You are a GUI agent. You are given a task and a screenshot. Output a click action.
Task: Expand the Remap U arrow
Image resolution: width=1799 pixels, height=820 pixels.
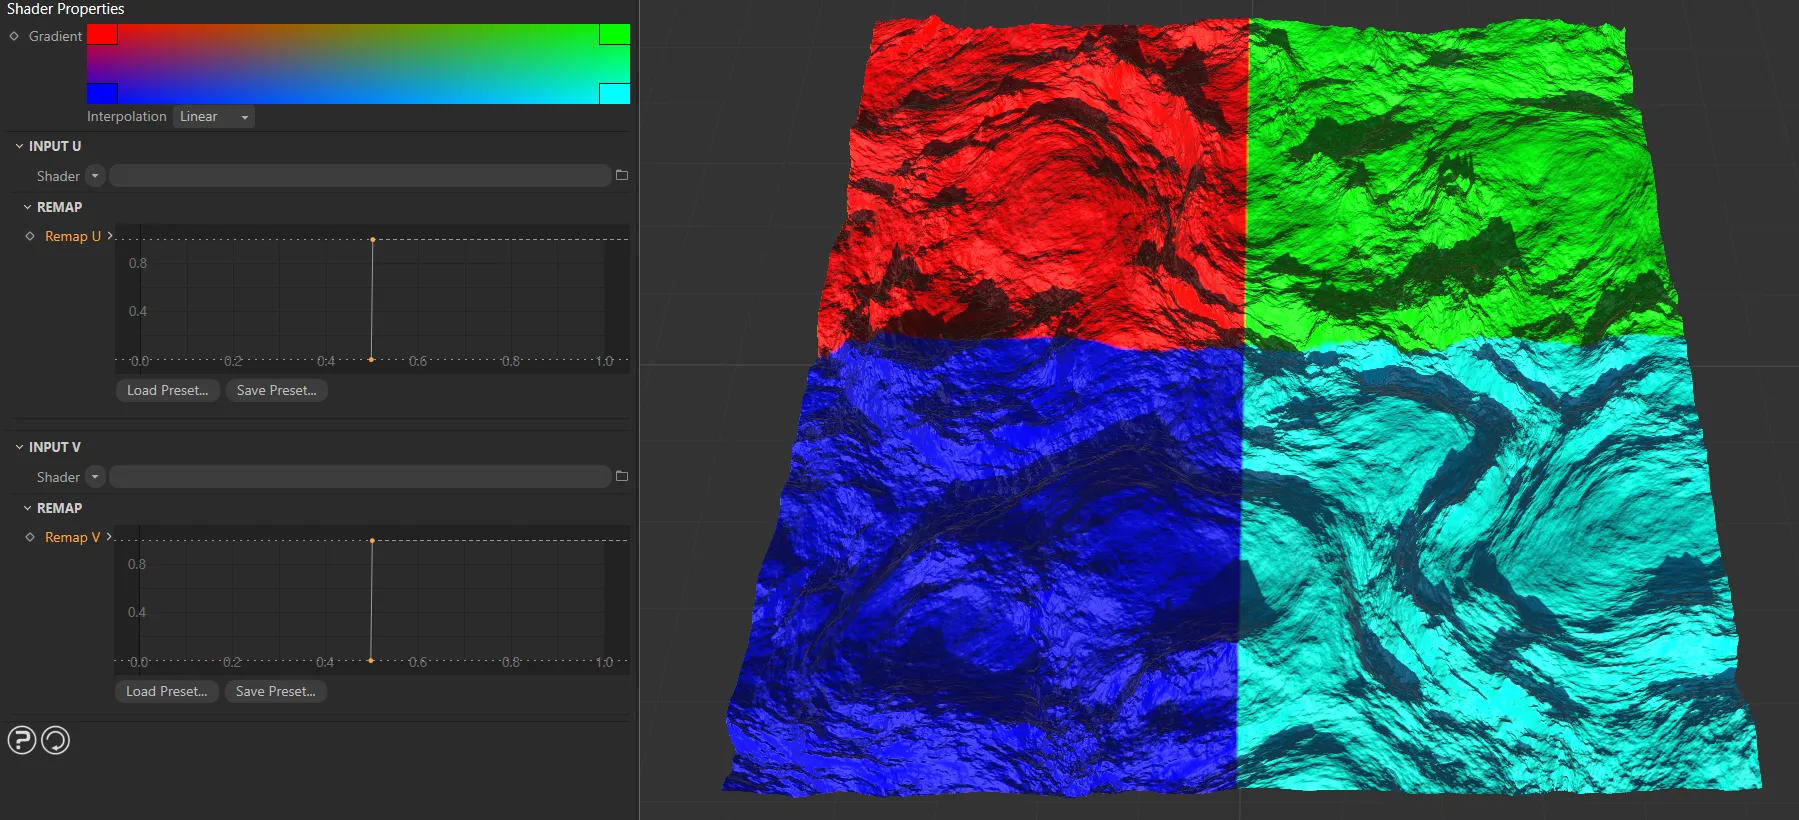tap(110, 236)
